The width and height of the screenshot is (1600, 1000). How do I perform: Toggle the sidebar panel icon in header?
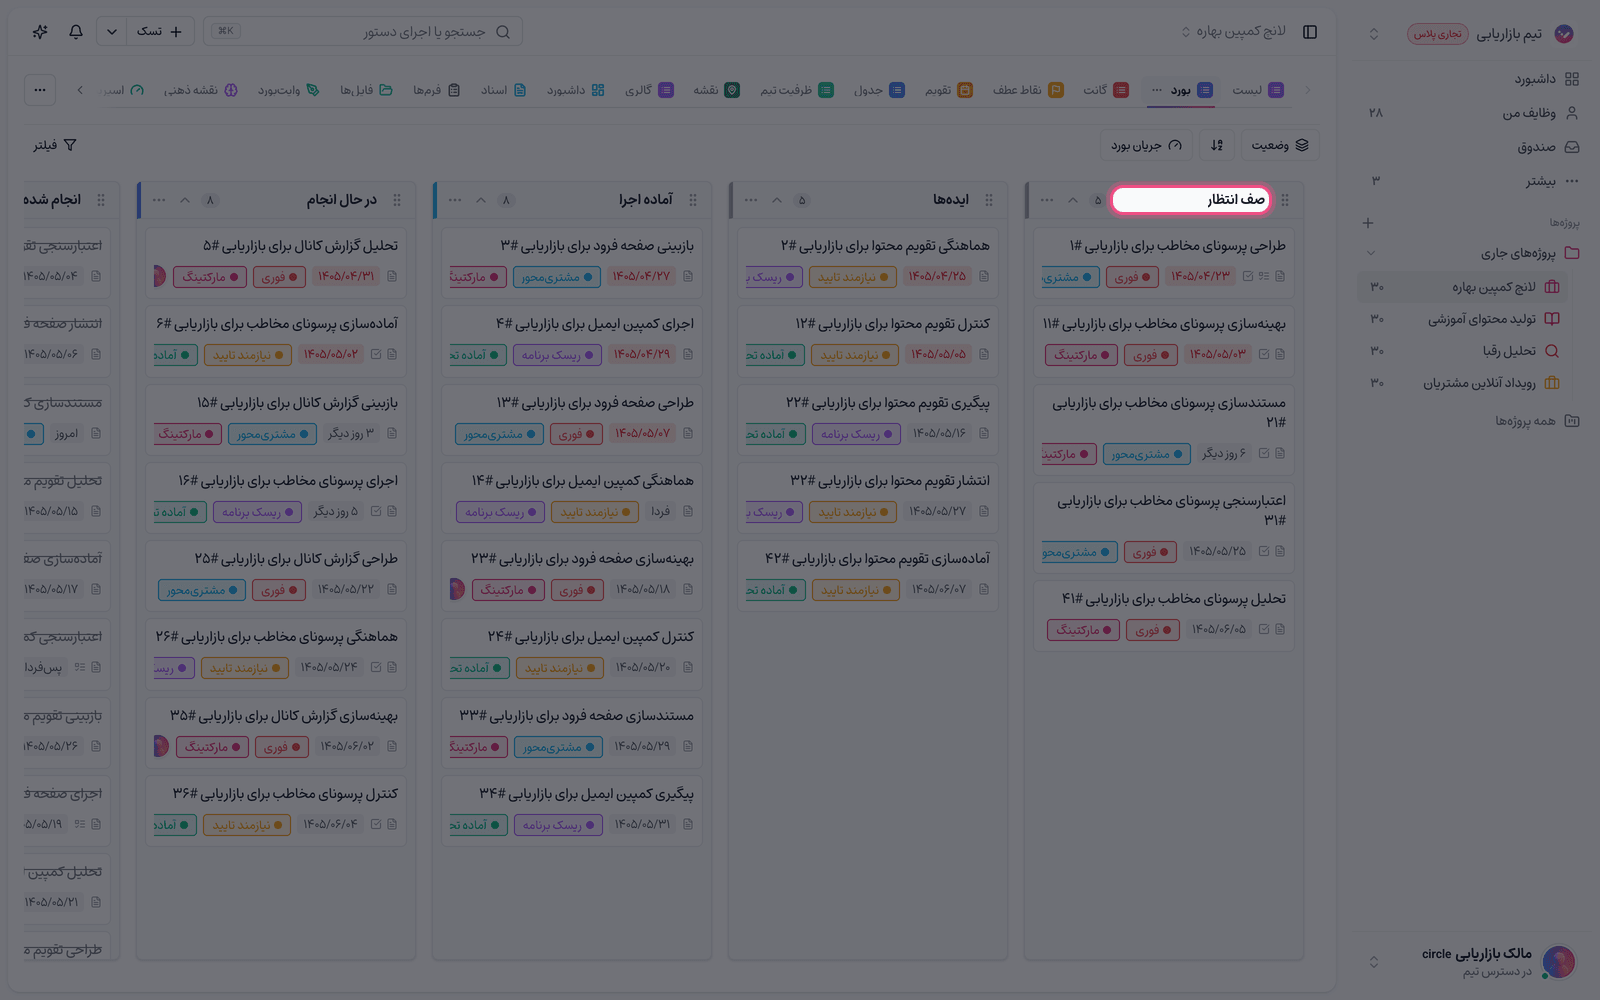[x=1310, y=32]
